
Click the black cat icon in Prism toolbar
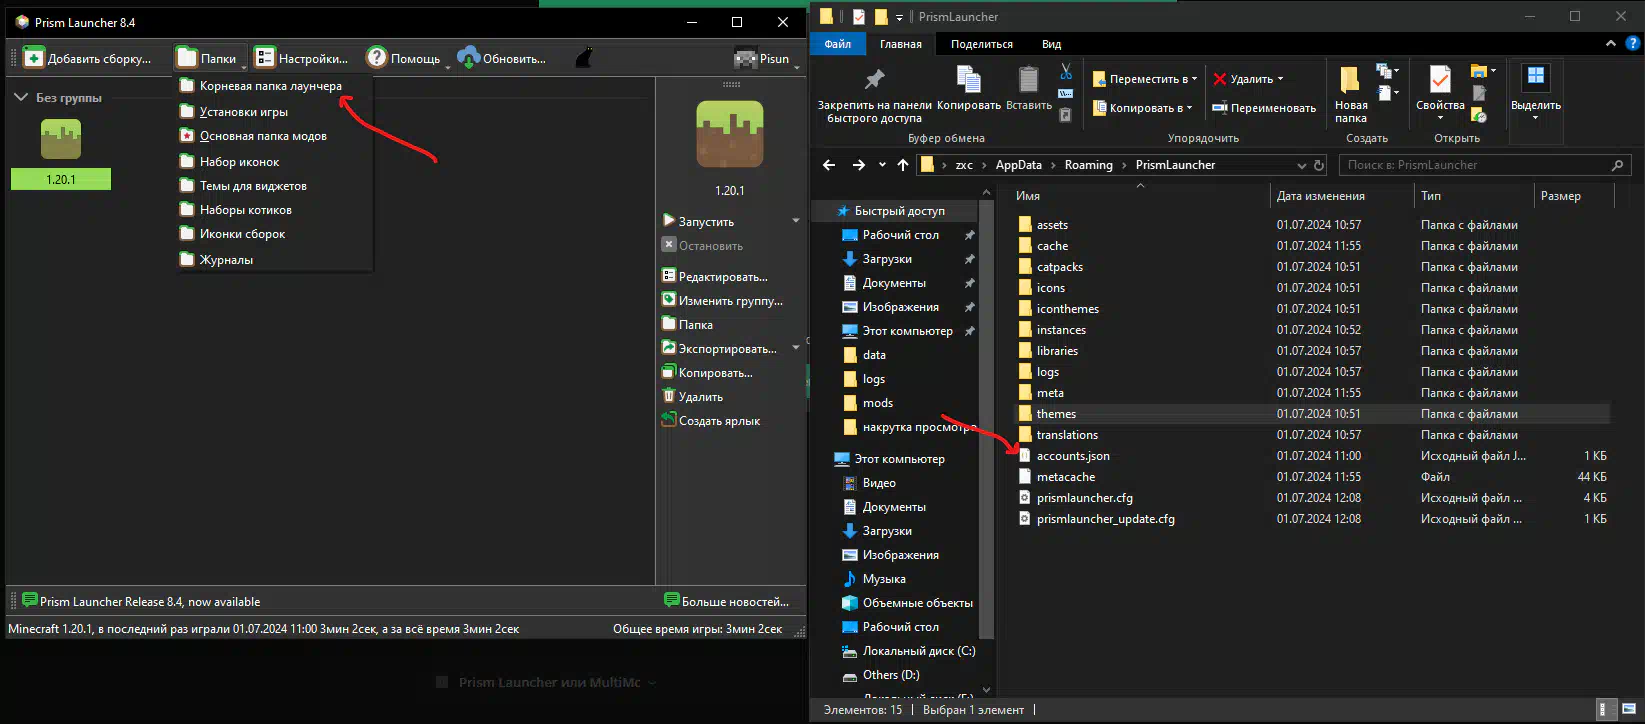pyautogui.click(x=584, y=58)
